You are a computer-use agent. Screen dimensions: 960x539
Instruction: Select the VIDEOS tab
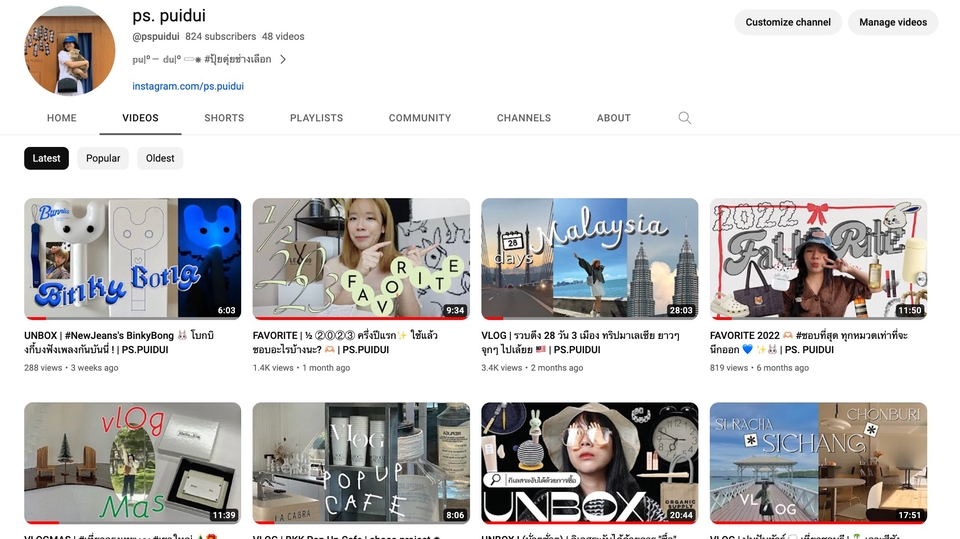pos(140,118)
